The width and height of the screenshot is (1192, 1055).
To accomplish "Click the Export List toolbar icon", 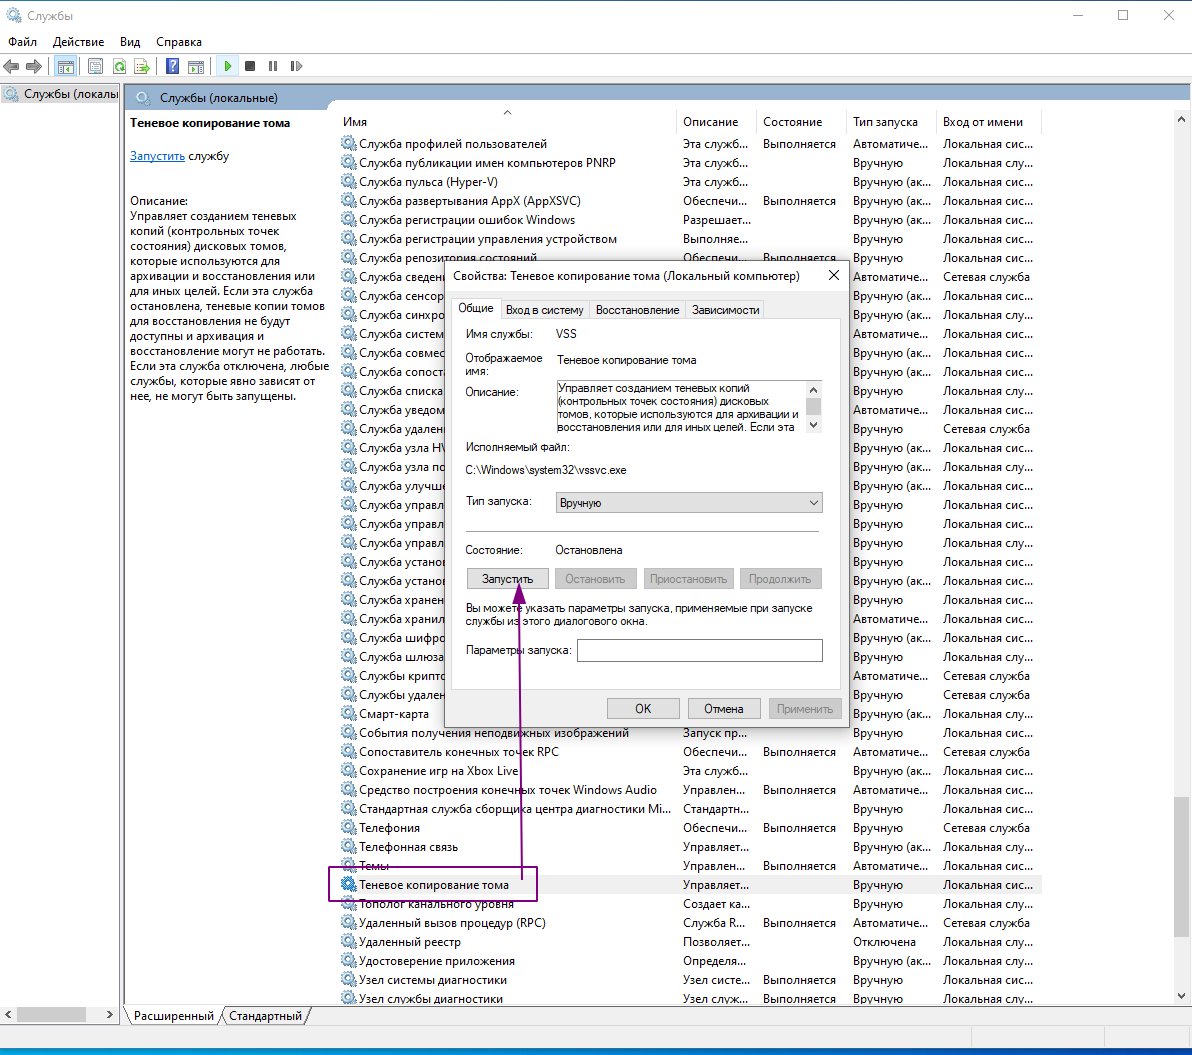I will click(x=142, y=67).
